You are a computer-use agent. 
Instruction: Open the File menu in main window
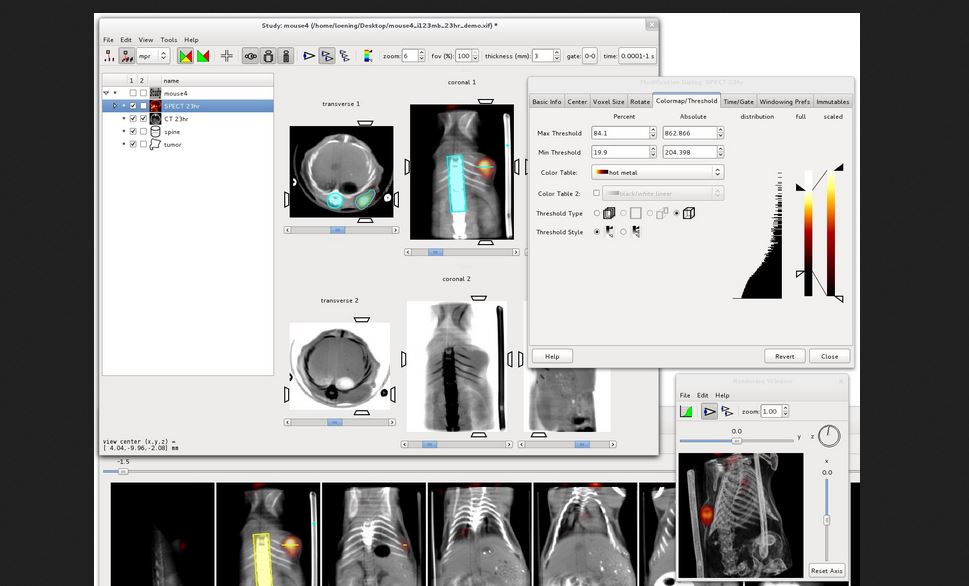108,40
